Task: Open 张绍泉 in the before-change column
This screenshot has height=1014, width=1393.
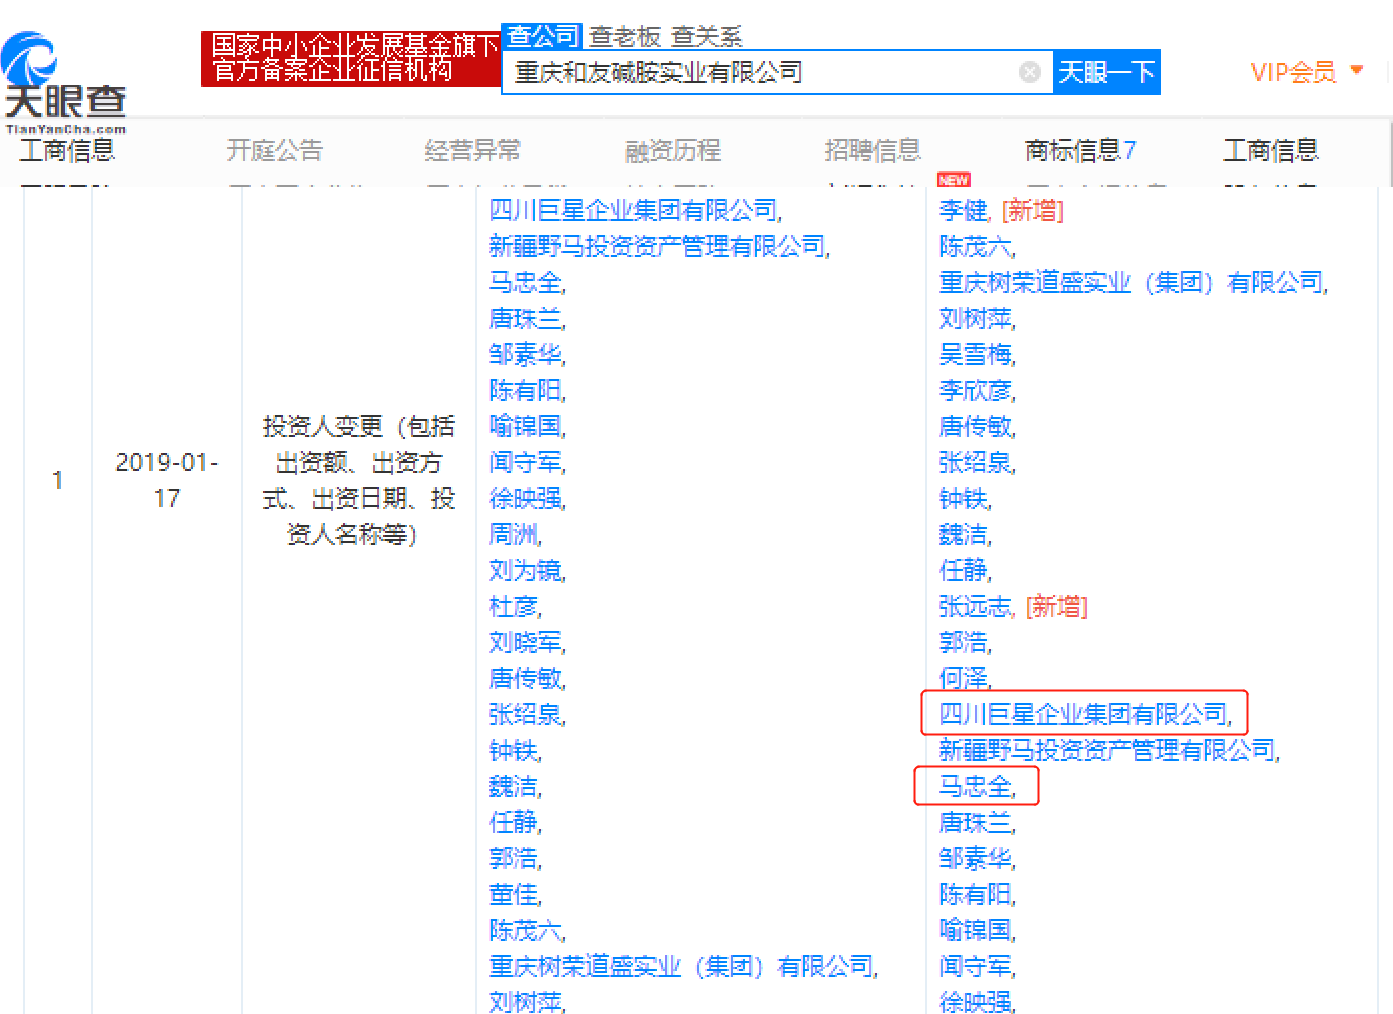Action: pyautogui.click(x=526, y=714)
